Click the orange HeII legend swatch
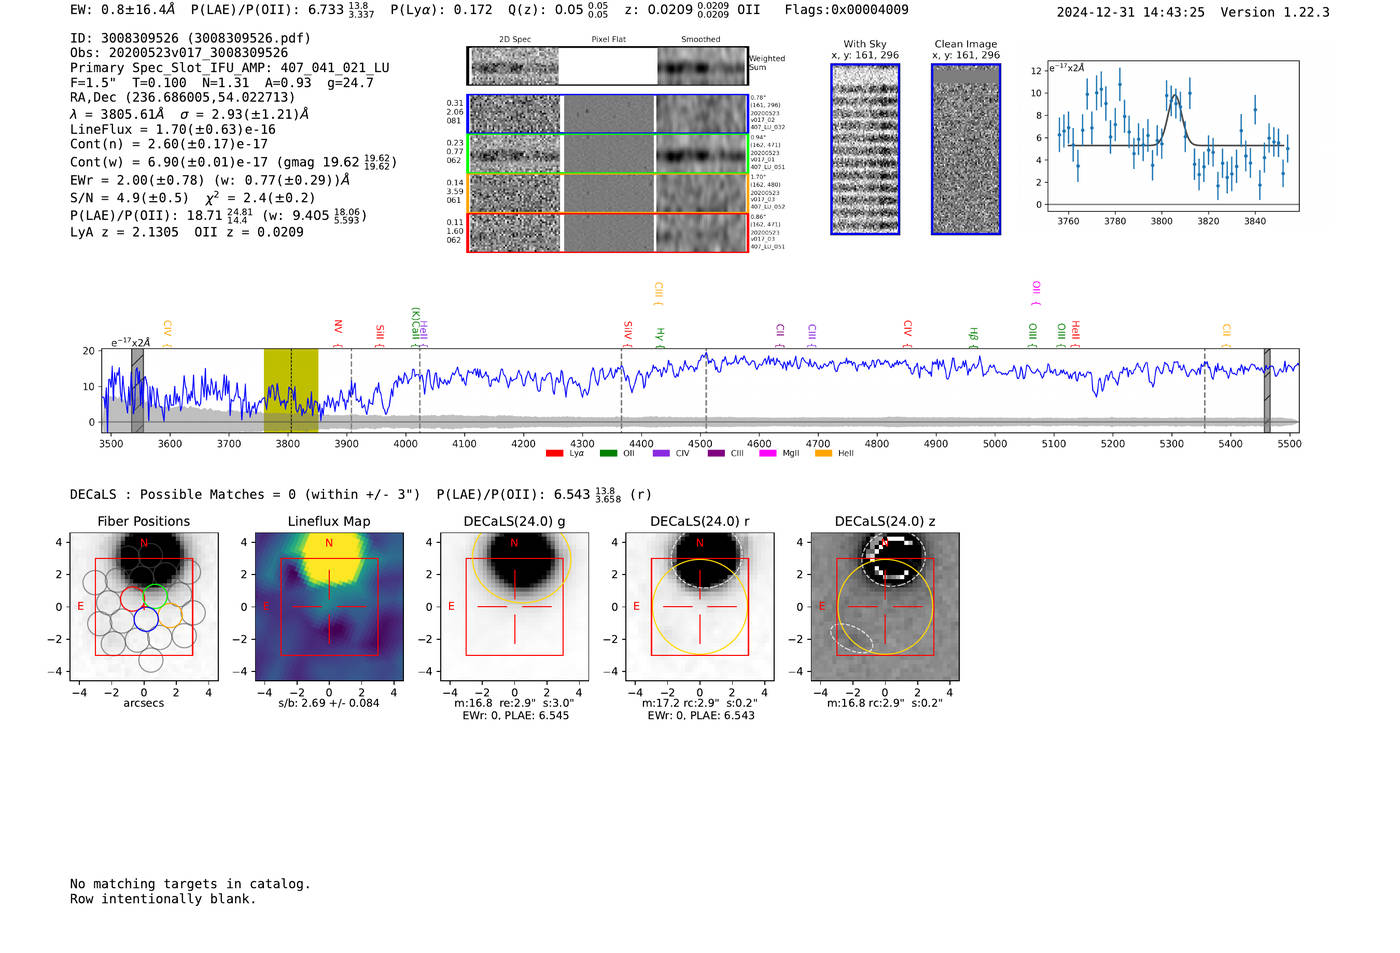 point(823,454)
